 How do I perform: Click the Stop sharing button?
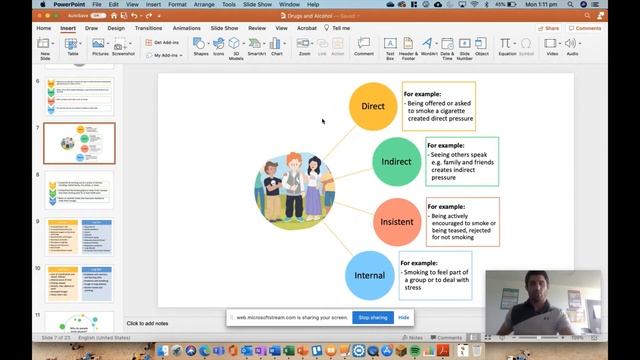pyautogui.click(x=373, y=317)
